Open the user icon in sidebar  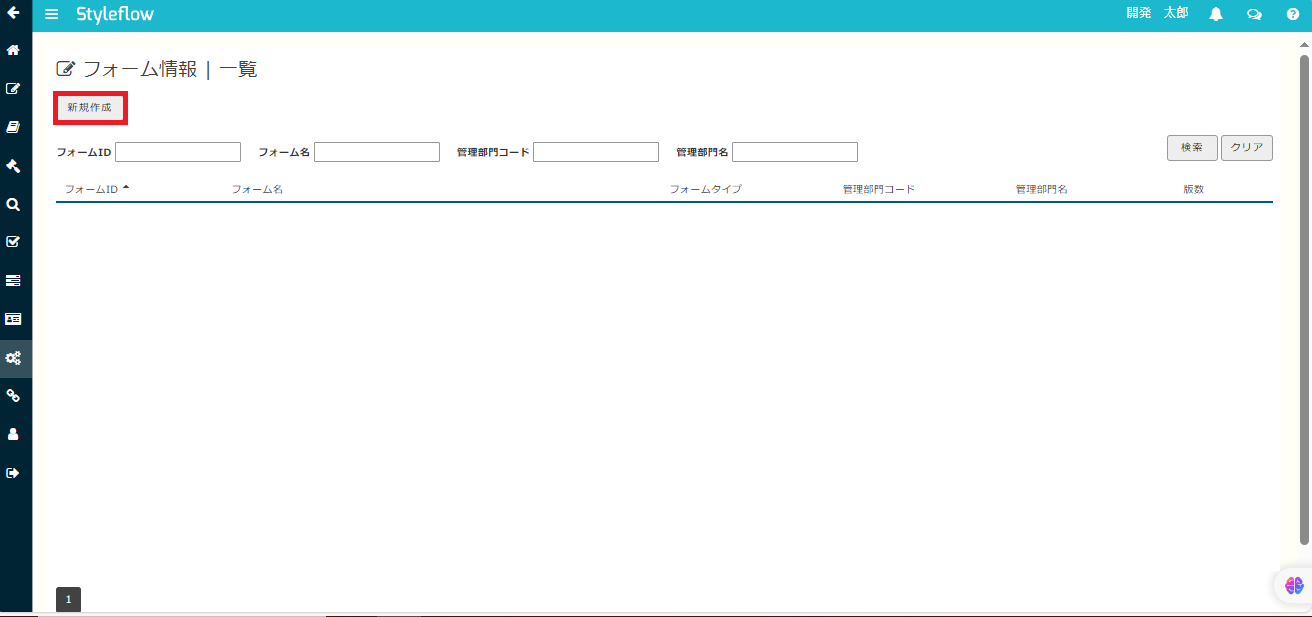[13, 434]
